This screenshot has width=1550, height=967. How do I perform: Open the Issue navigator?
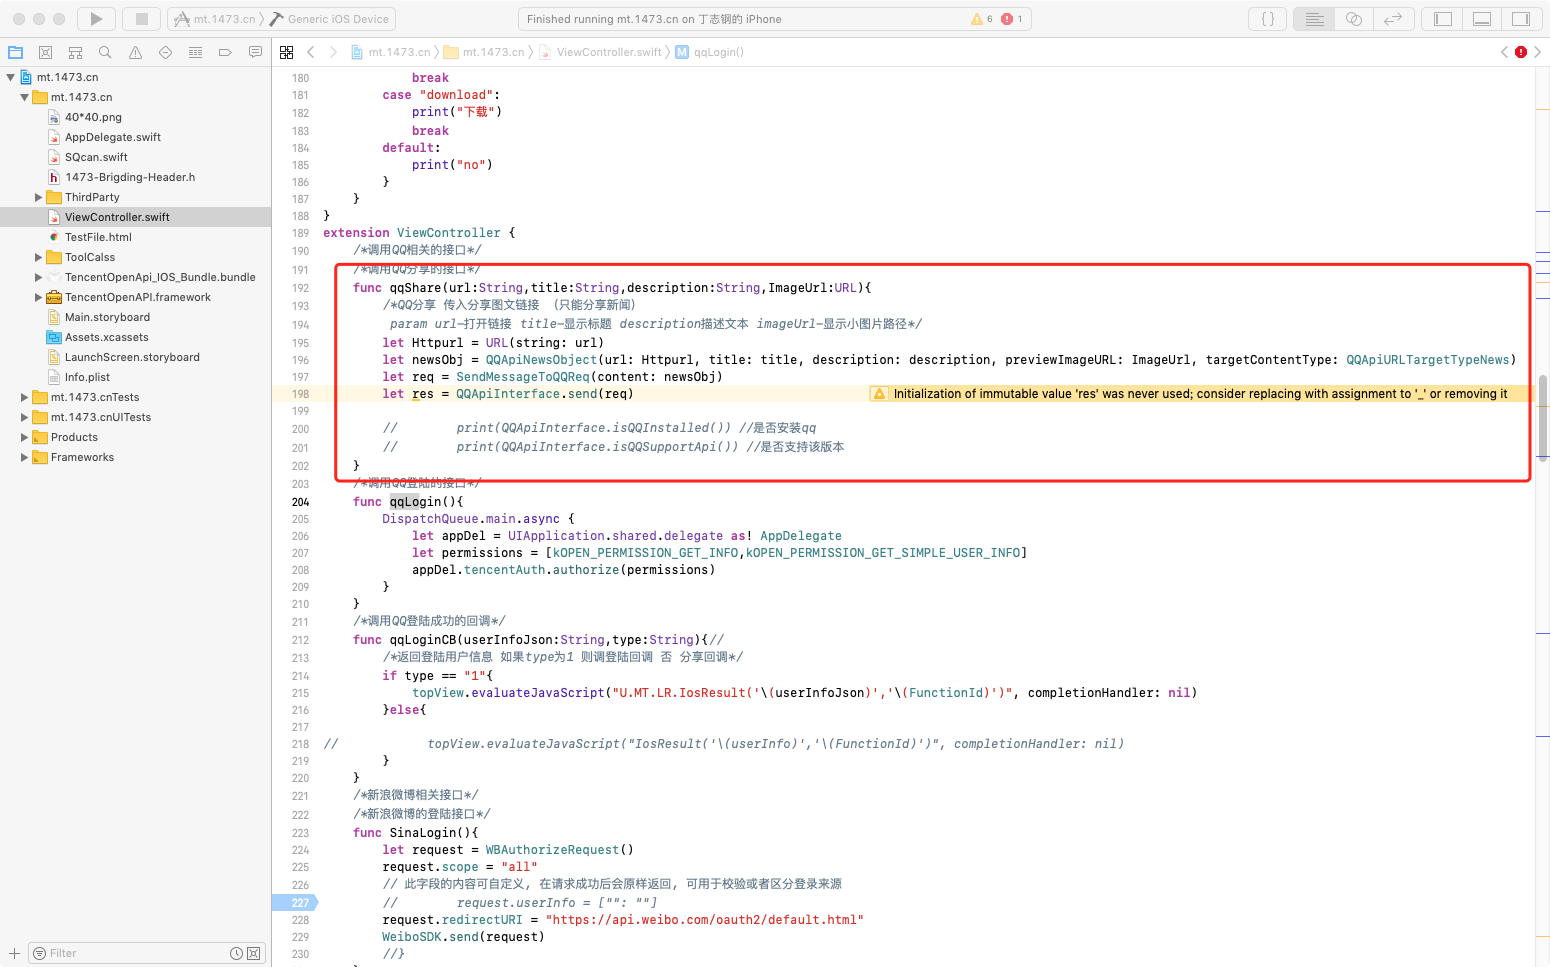(135, 52)
